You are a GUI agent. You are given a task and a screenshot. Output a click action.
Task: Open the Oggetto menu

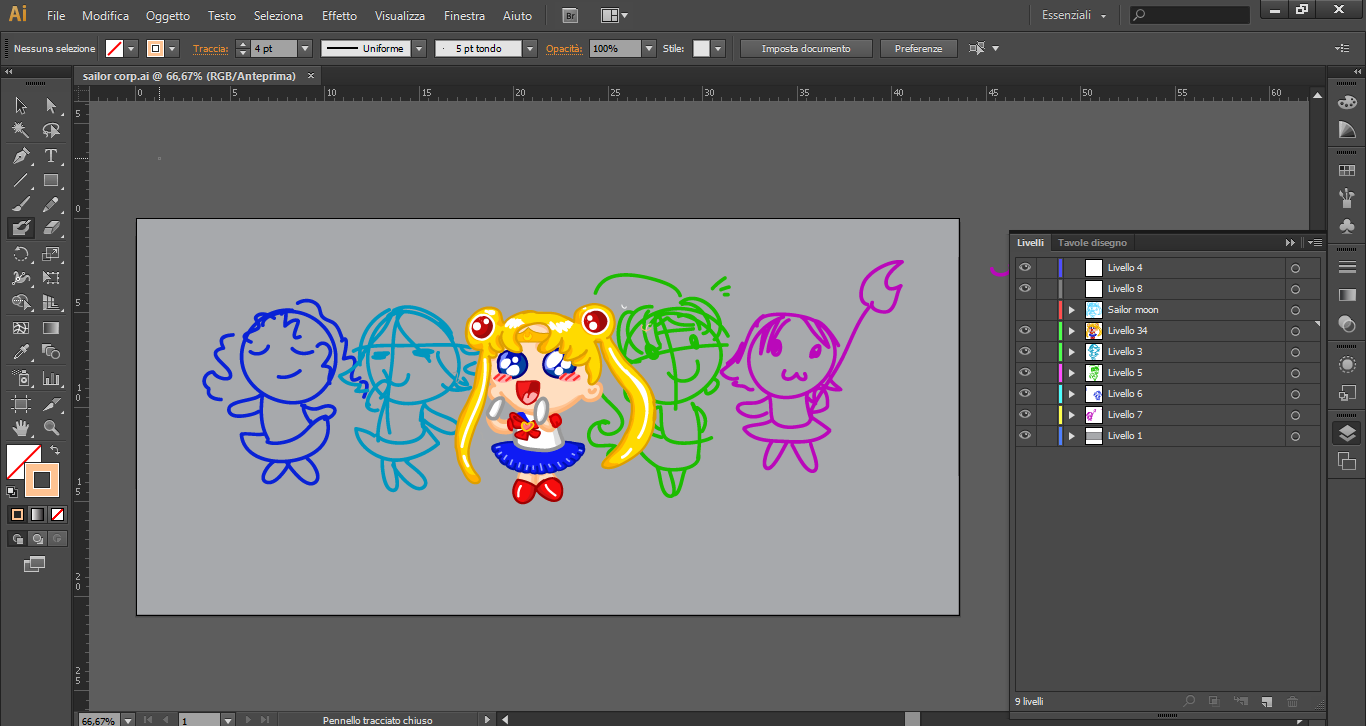click(168, 16)
